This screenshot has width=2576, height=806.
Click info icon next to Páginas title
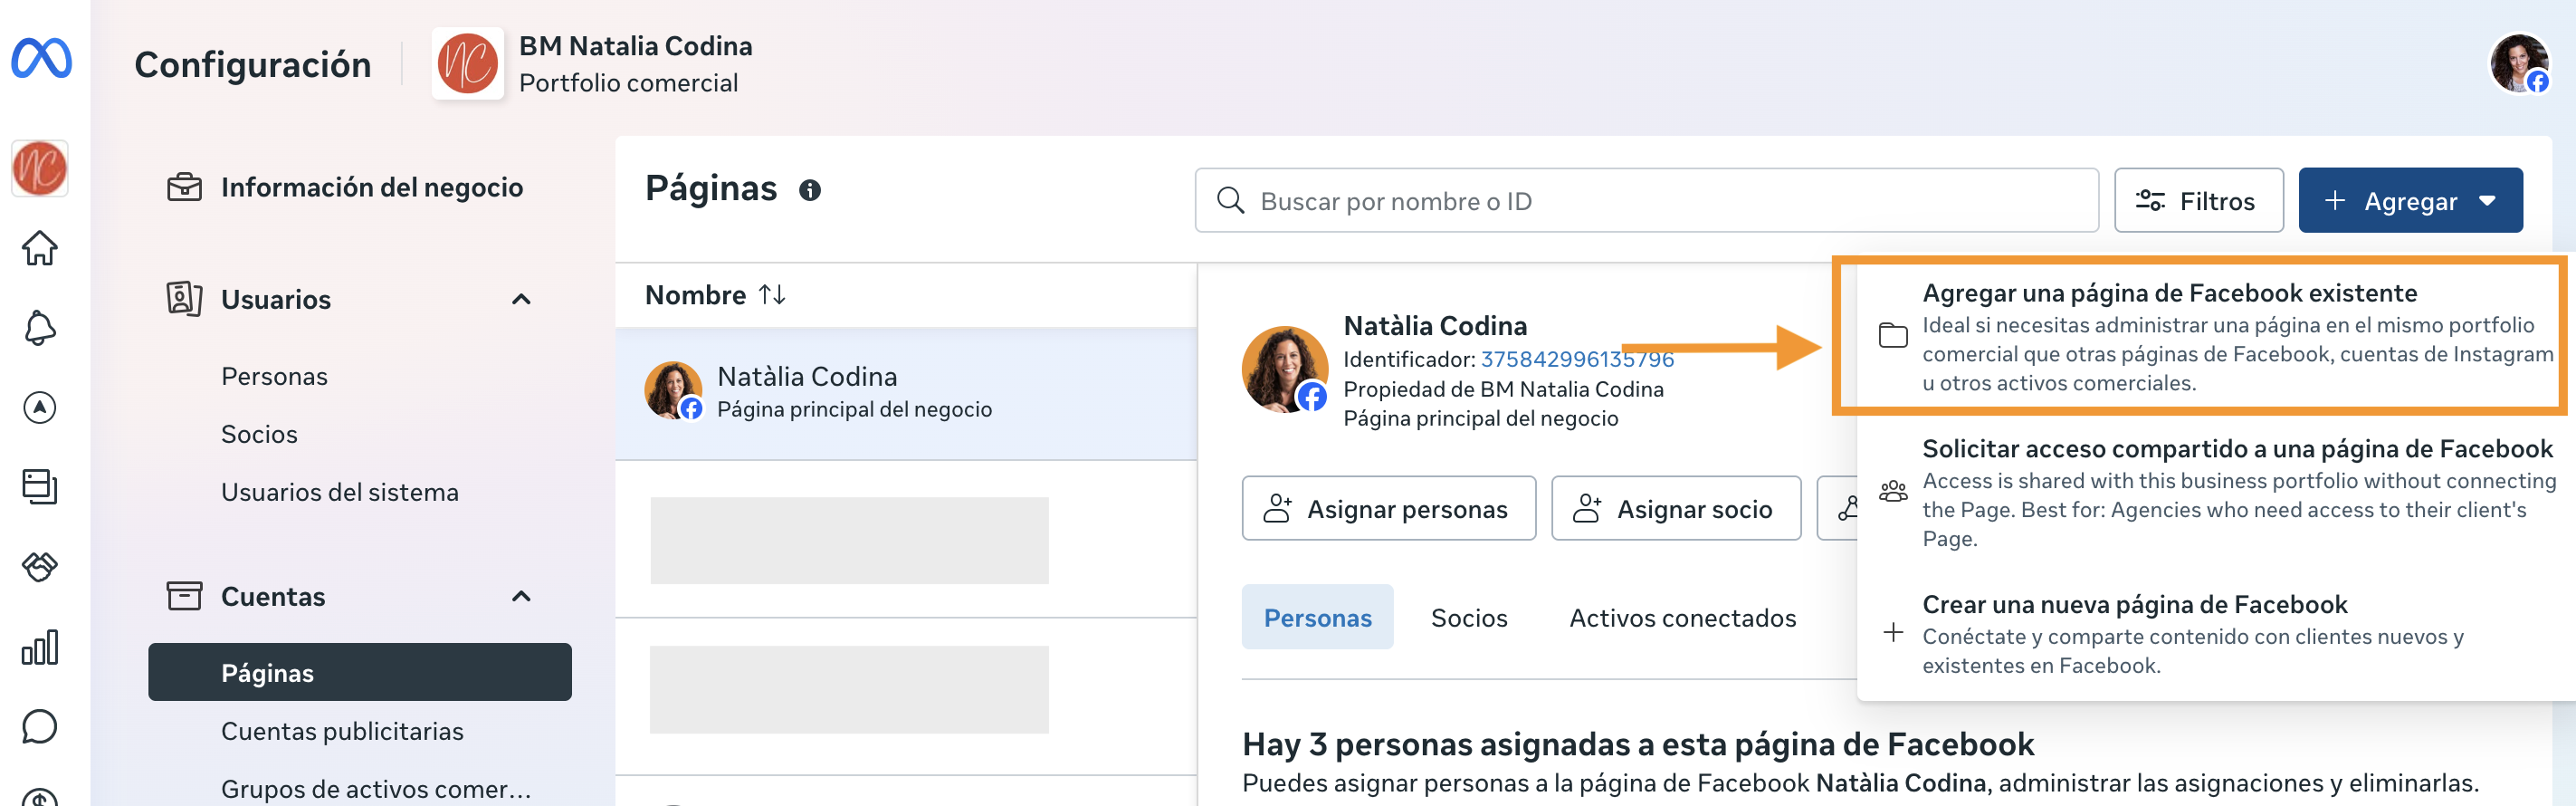(x=810, y=190)
